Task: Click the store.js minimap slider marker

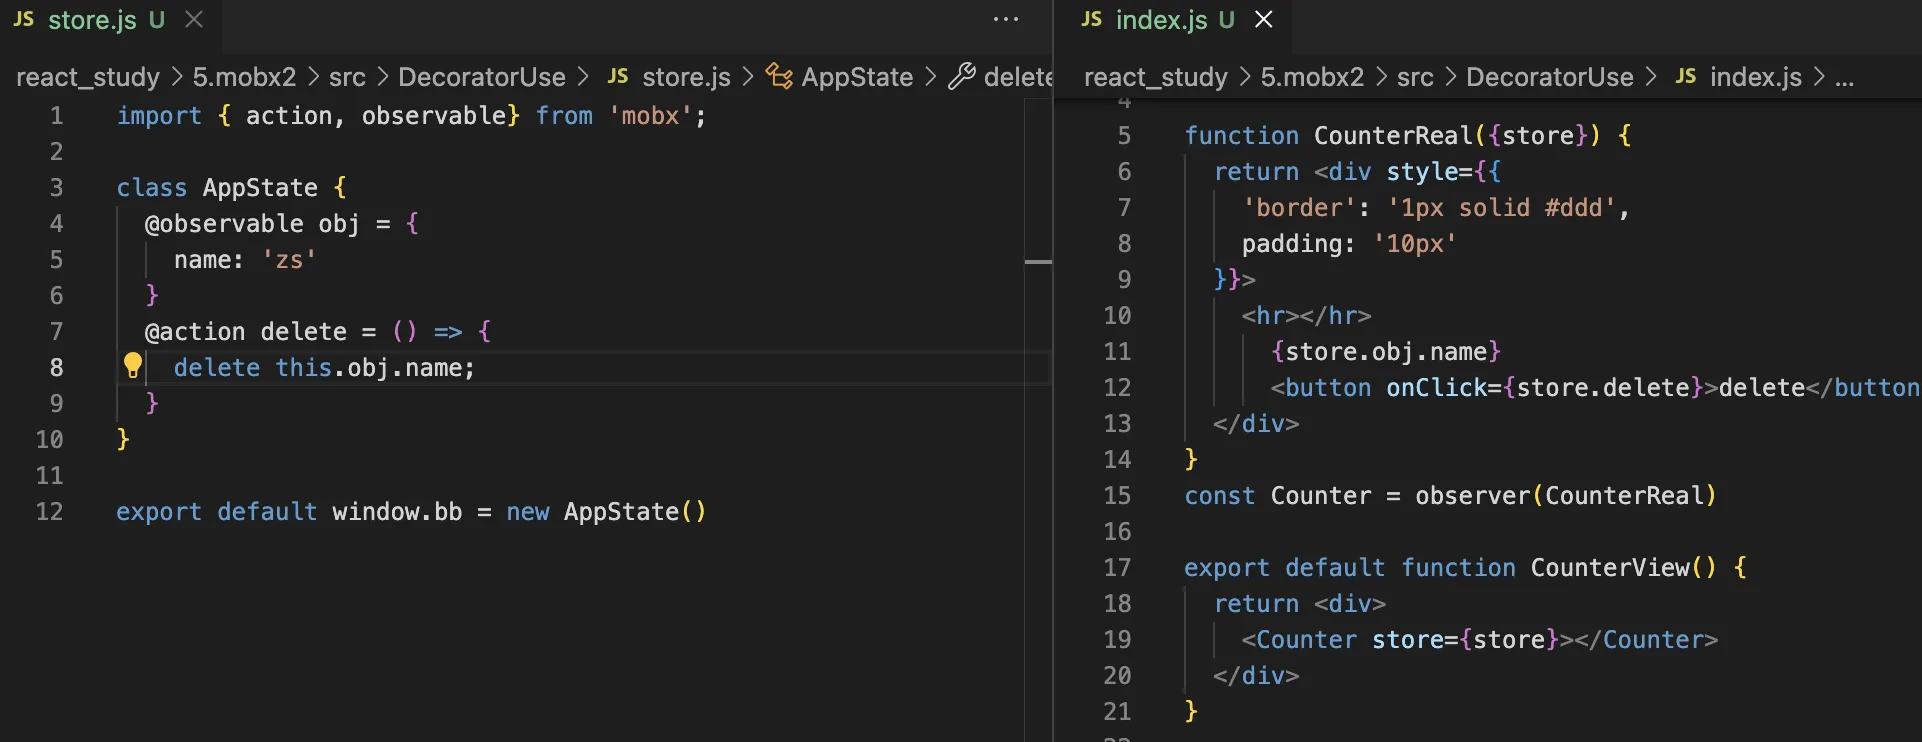Action: 1038,262
